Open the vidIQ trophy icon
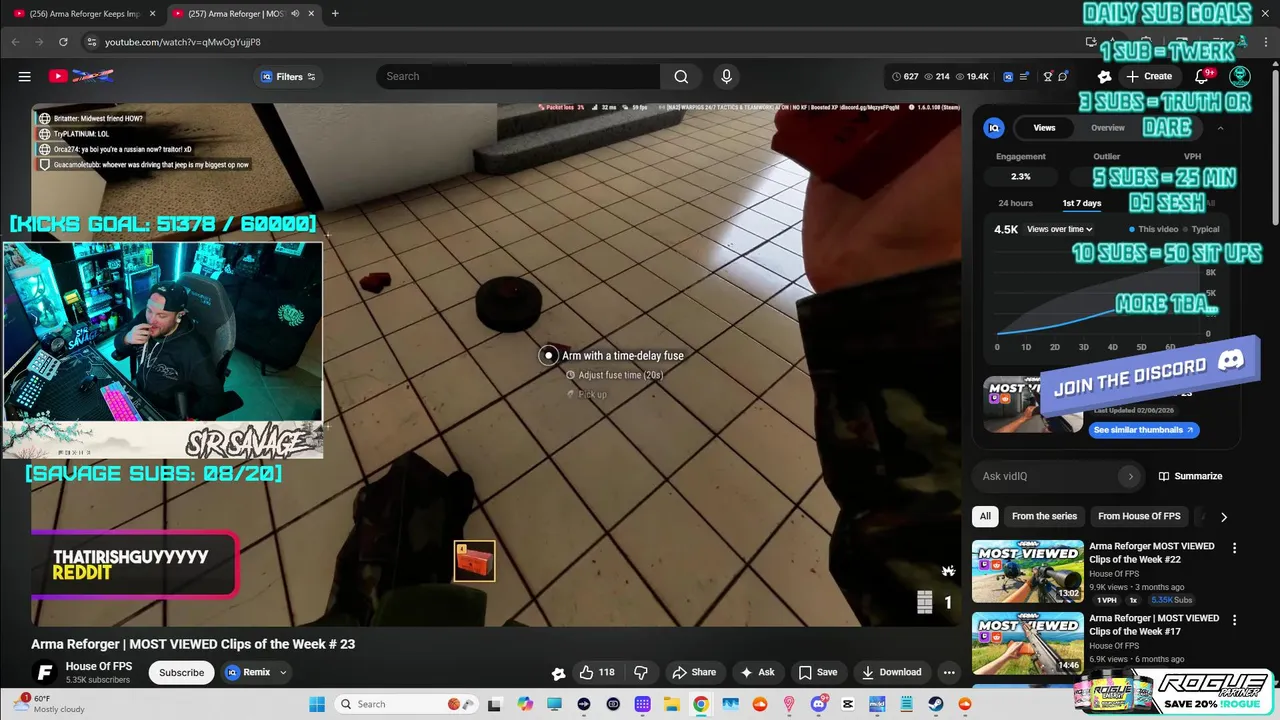 pos(1047,76)
